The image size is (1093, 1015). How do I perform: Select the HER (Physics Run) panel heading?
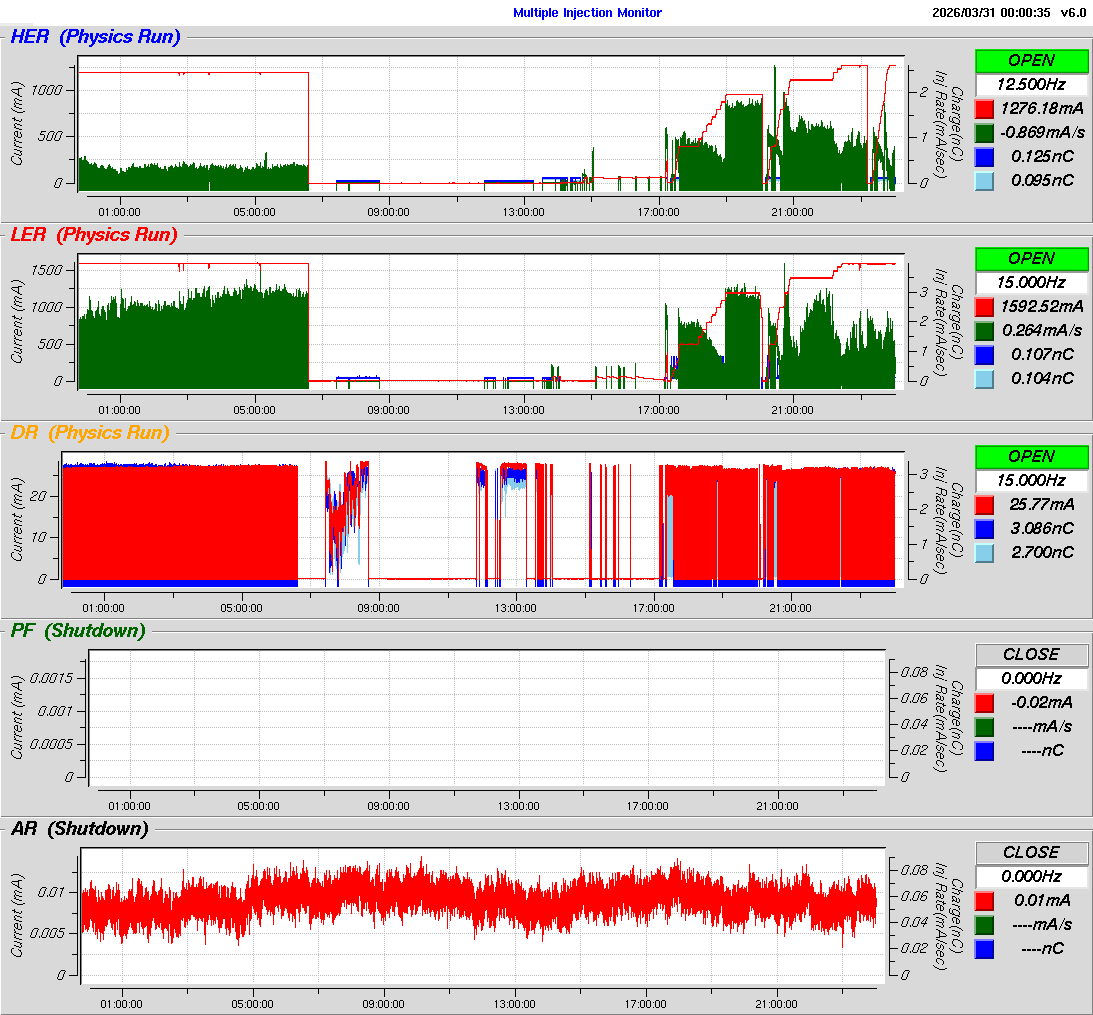coord(95,37)
